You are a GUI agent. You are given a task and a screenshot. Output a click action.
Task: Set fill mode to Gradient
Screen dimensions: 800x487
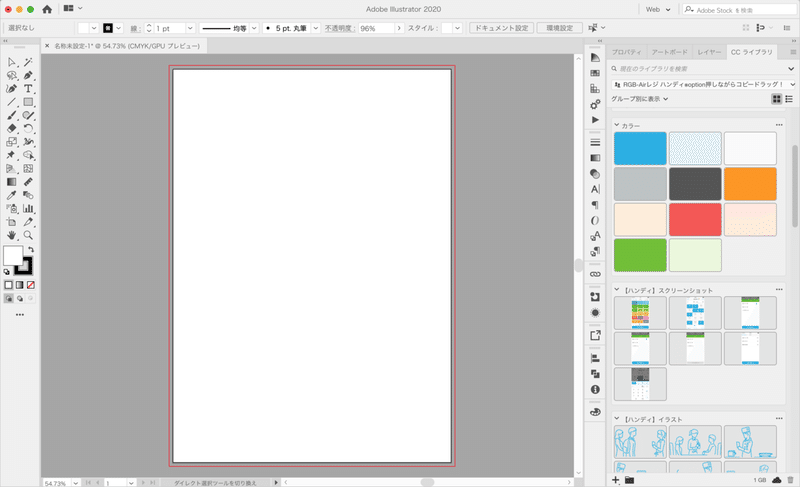19,285
